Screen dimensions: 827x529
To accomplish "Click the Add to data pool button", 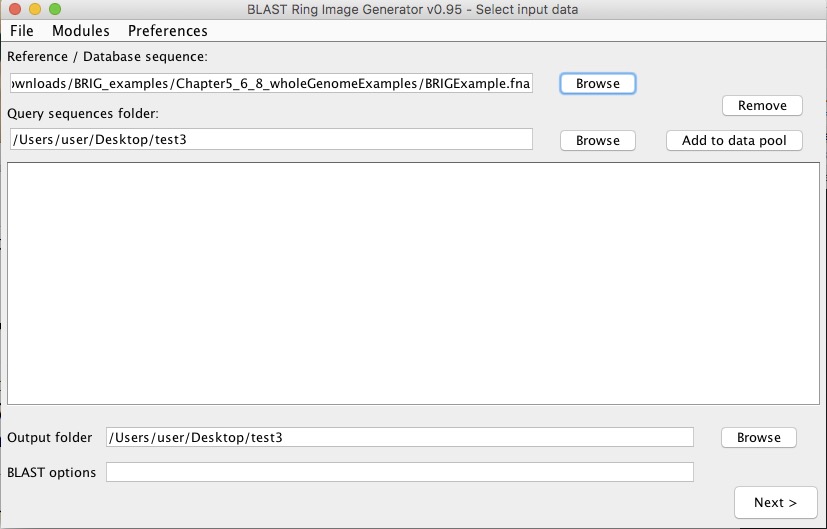I will (734, 140).
